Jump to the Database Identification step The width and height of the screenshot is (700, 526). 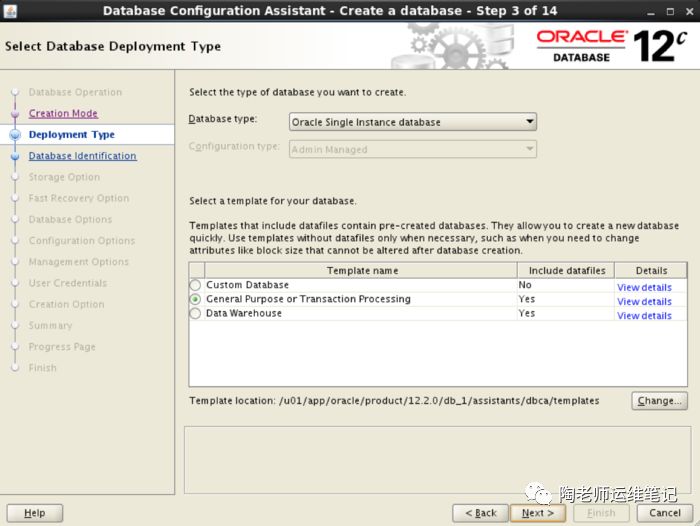pyautogui.click(x=82, y=156)
